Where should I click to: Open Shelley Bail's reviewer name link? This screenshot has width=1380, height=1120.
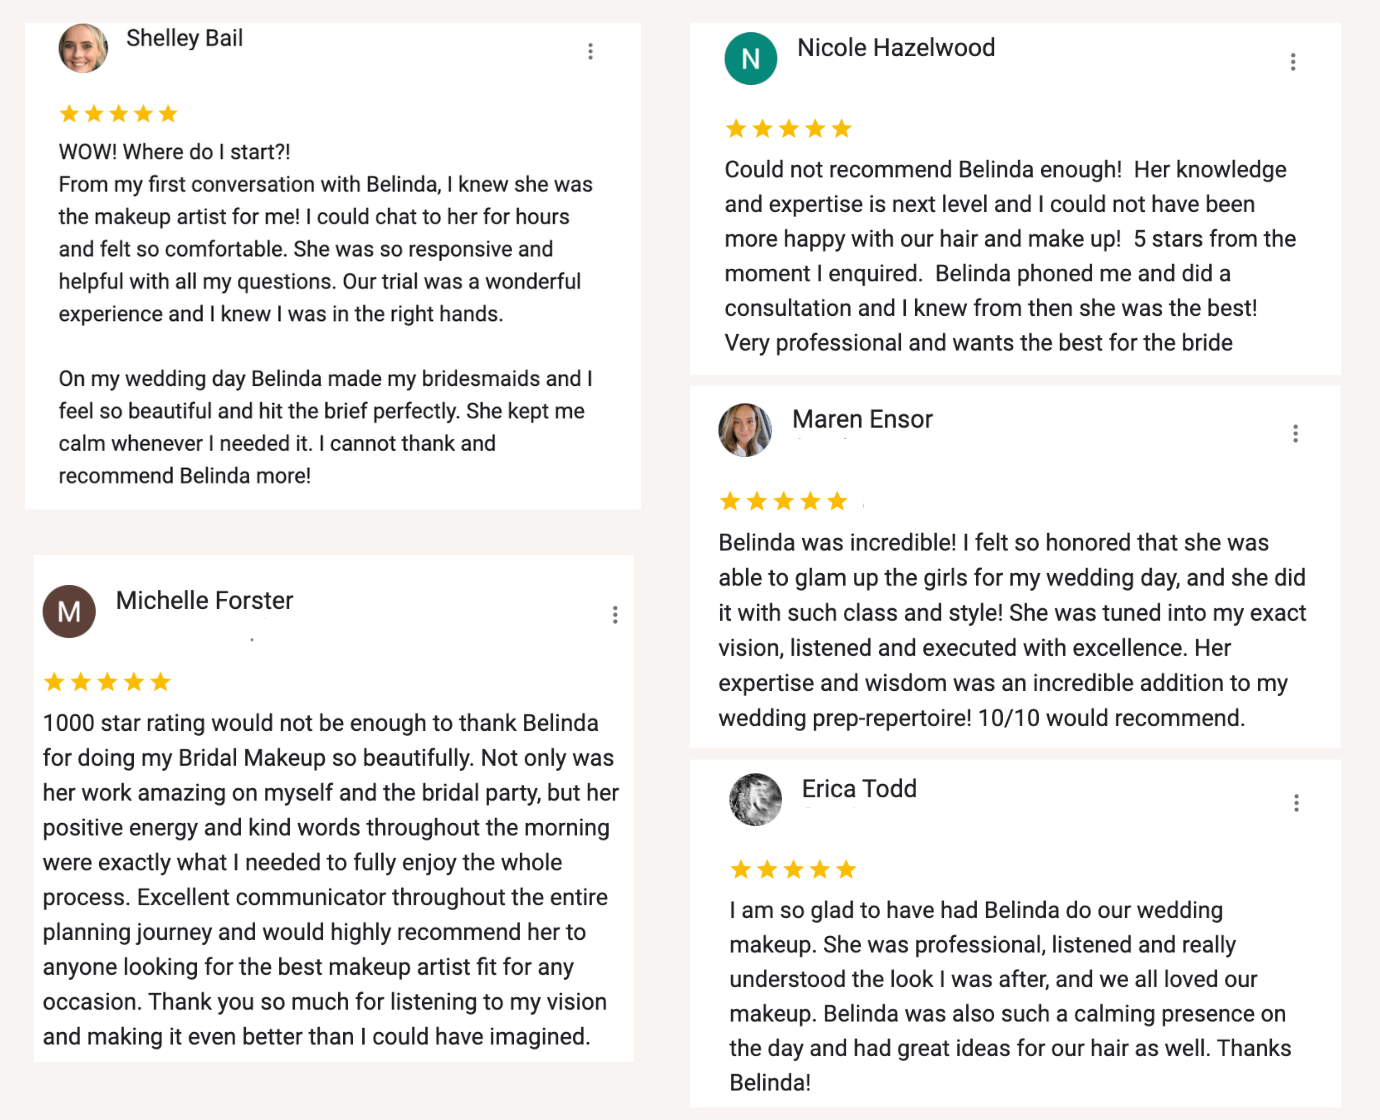(x=184, y=38)
